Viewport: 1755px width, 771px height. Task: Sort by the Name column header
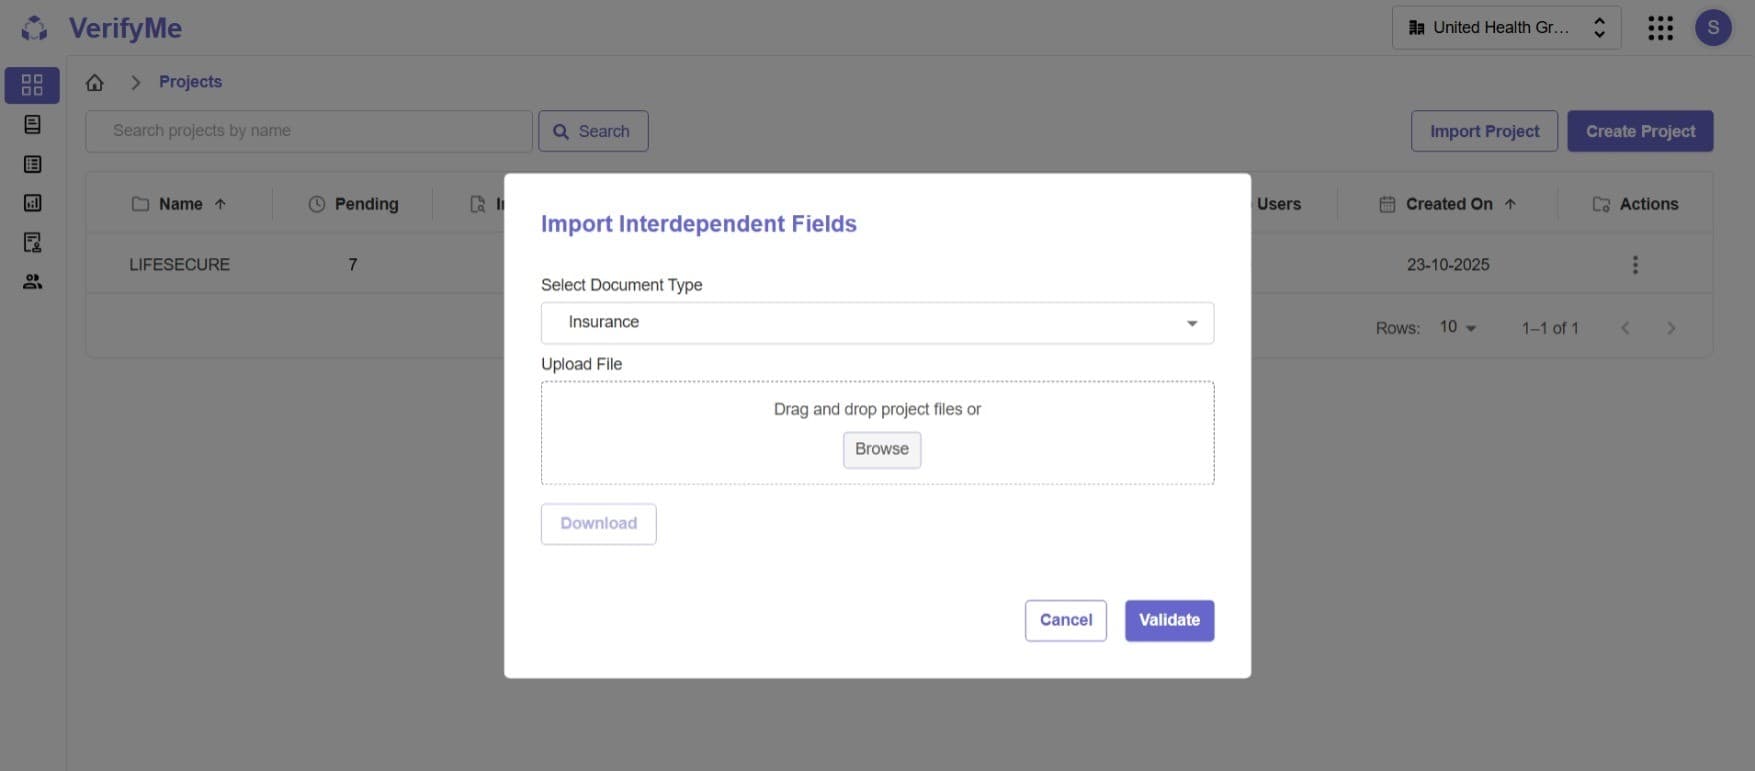pos(180,204)
